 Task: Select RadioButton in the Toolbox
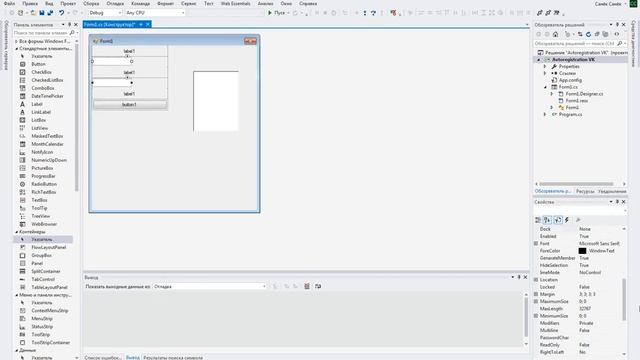click(x=44, y=184)
